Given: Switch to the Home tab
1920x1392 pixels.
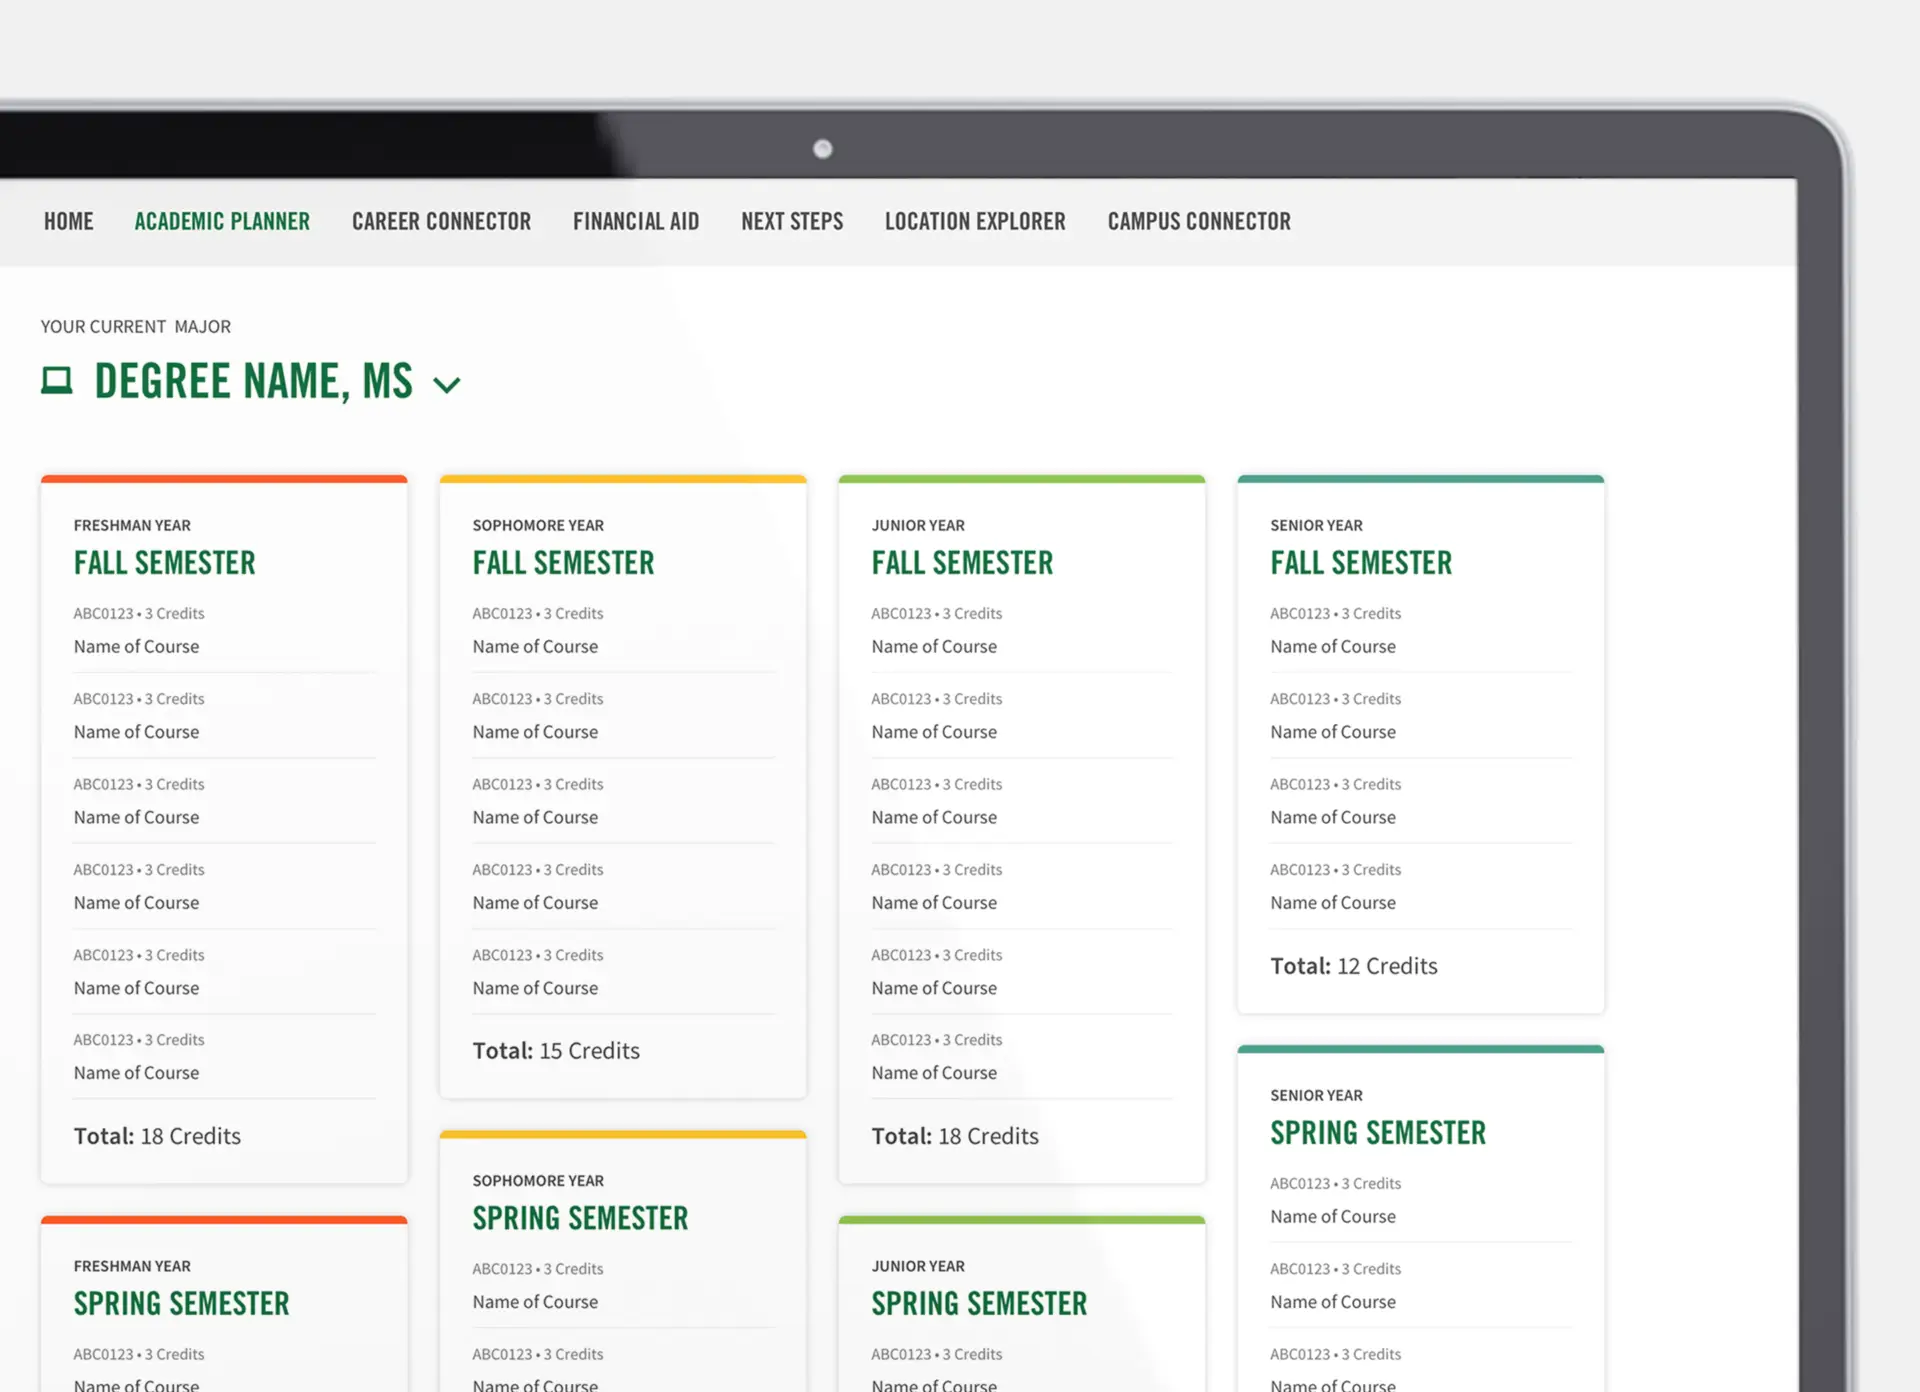Looking at the screenshot, I should [x=68, y=221].
